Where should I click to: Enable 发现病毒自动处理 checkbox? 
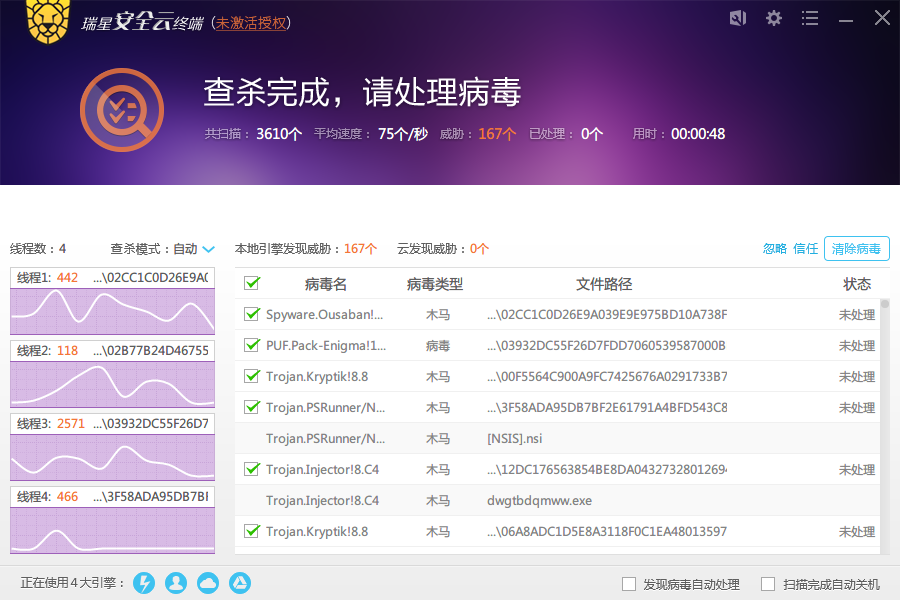629,584
